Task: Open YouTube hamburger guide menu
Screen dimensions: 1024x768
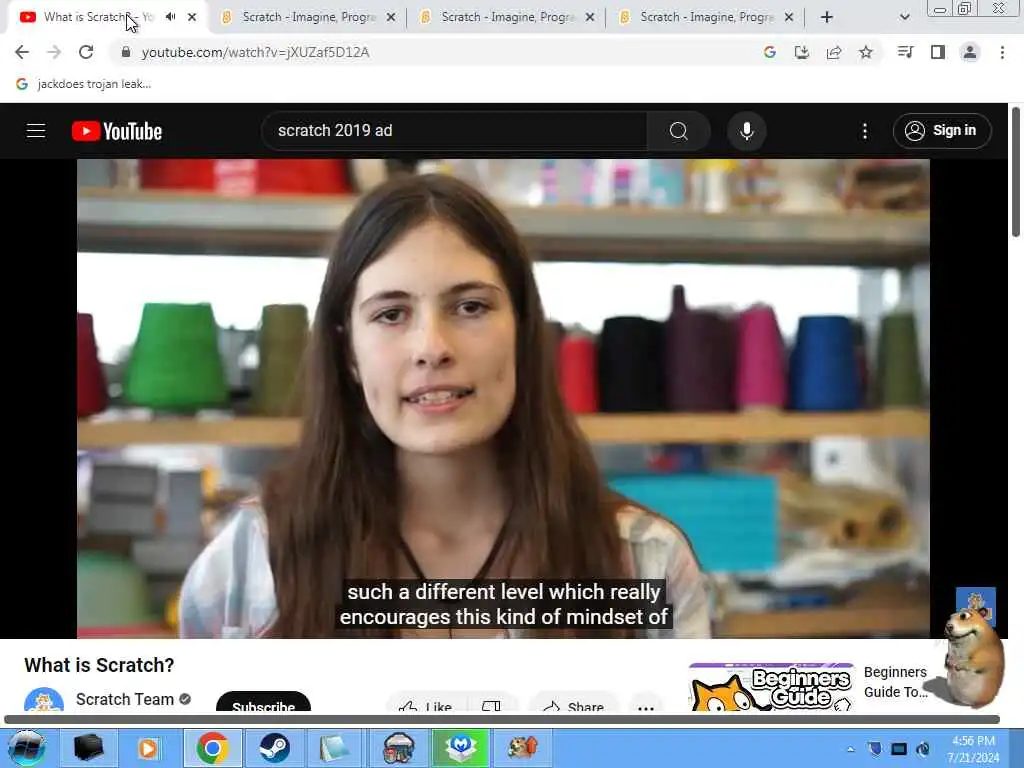Action: [36, 131]
